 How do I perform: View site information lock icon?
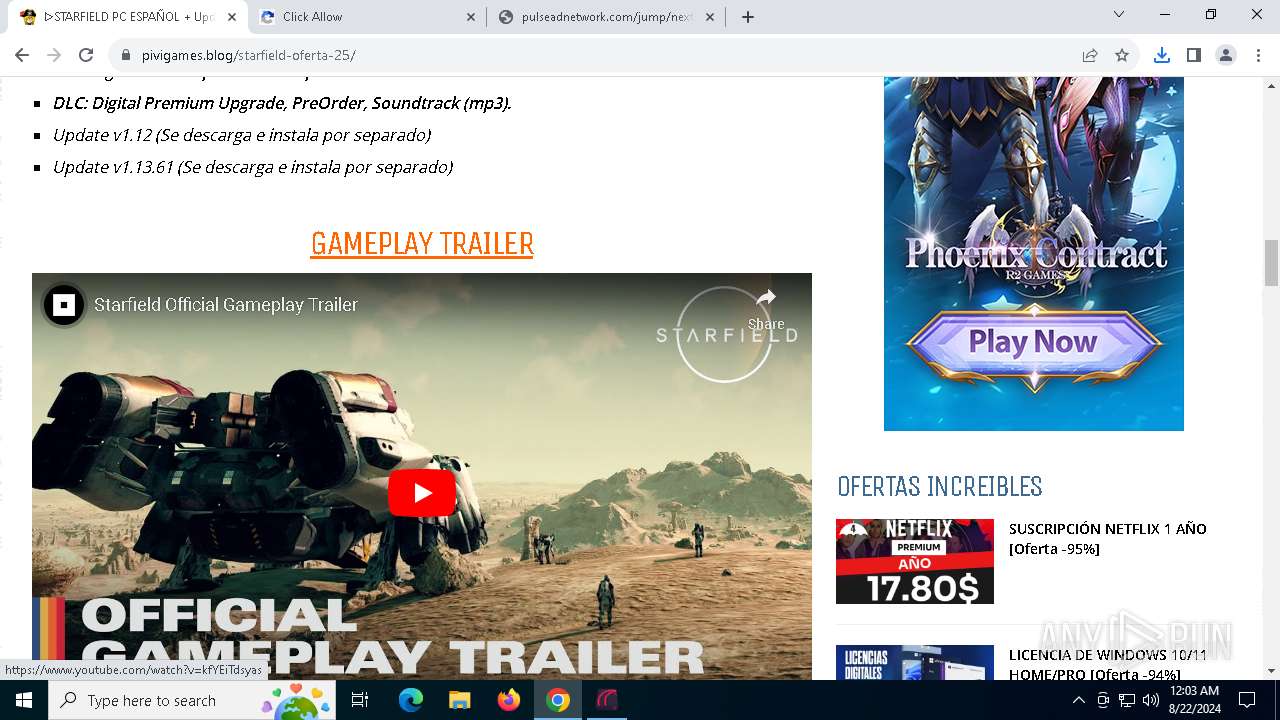click(125, 55)
